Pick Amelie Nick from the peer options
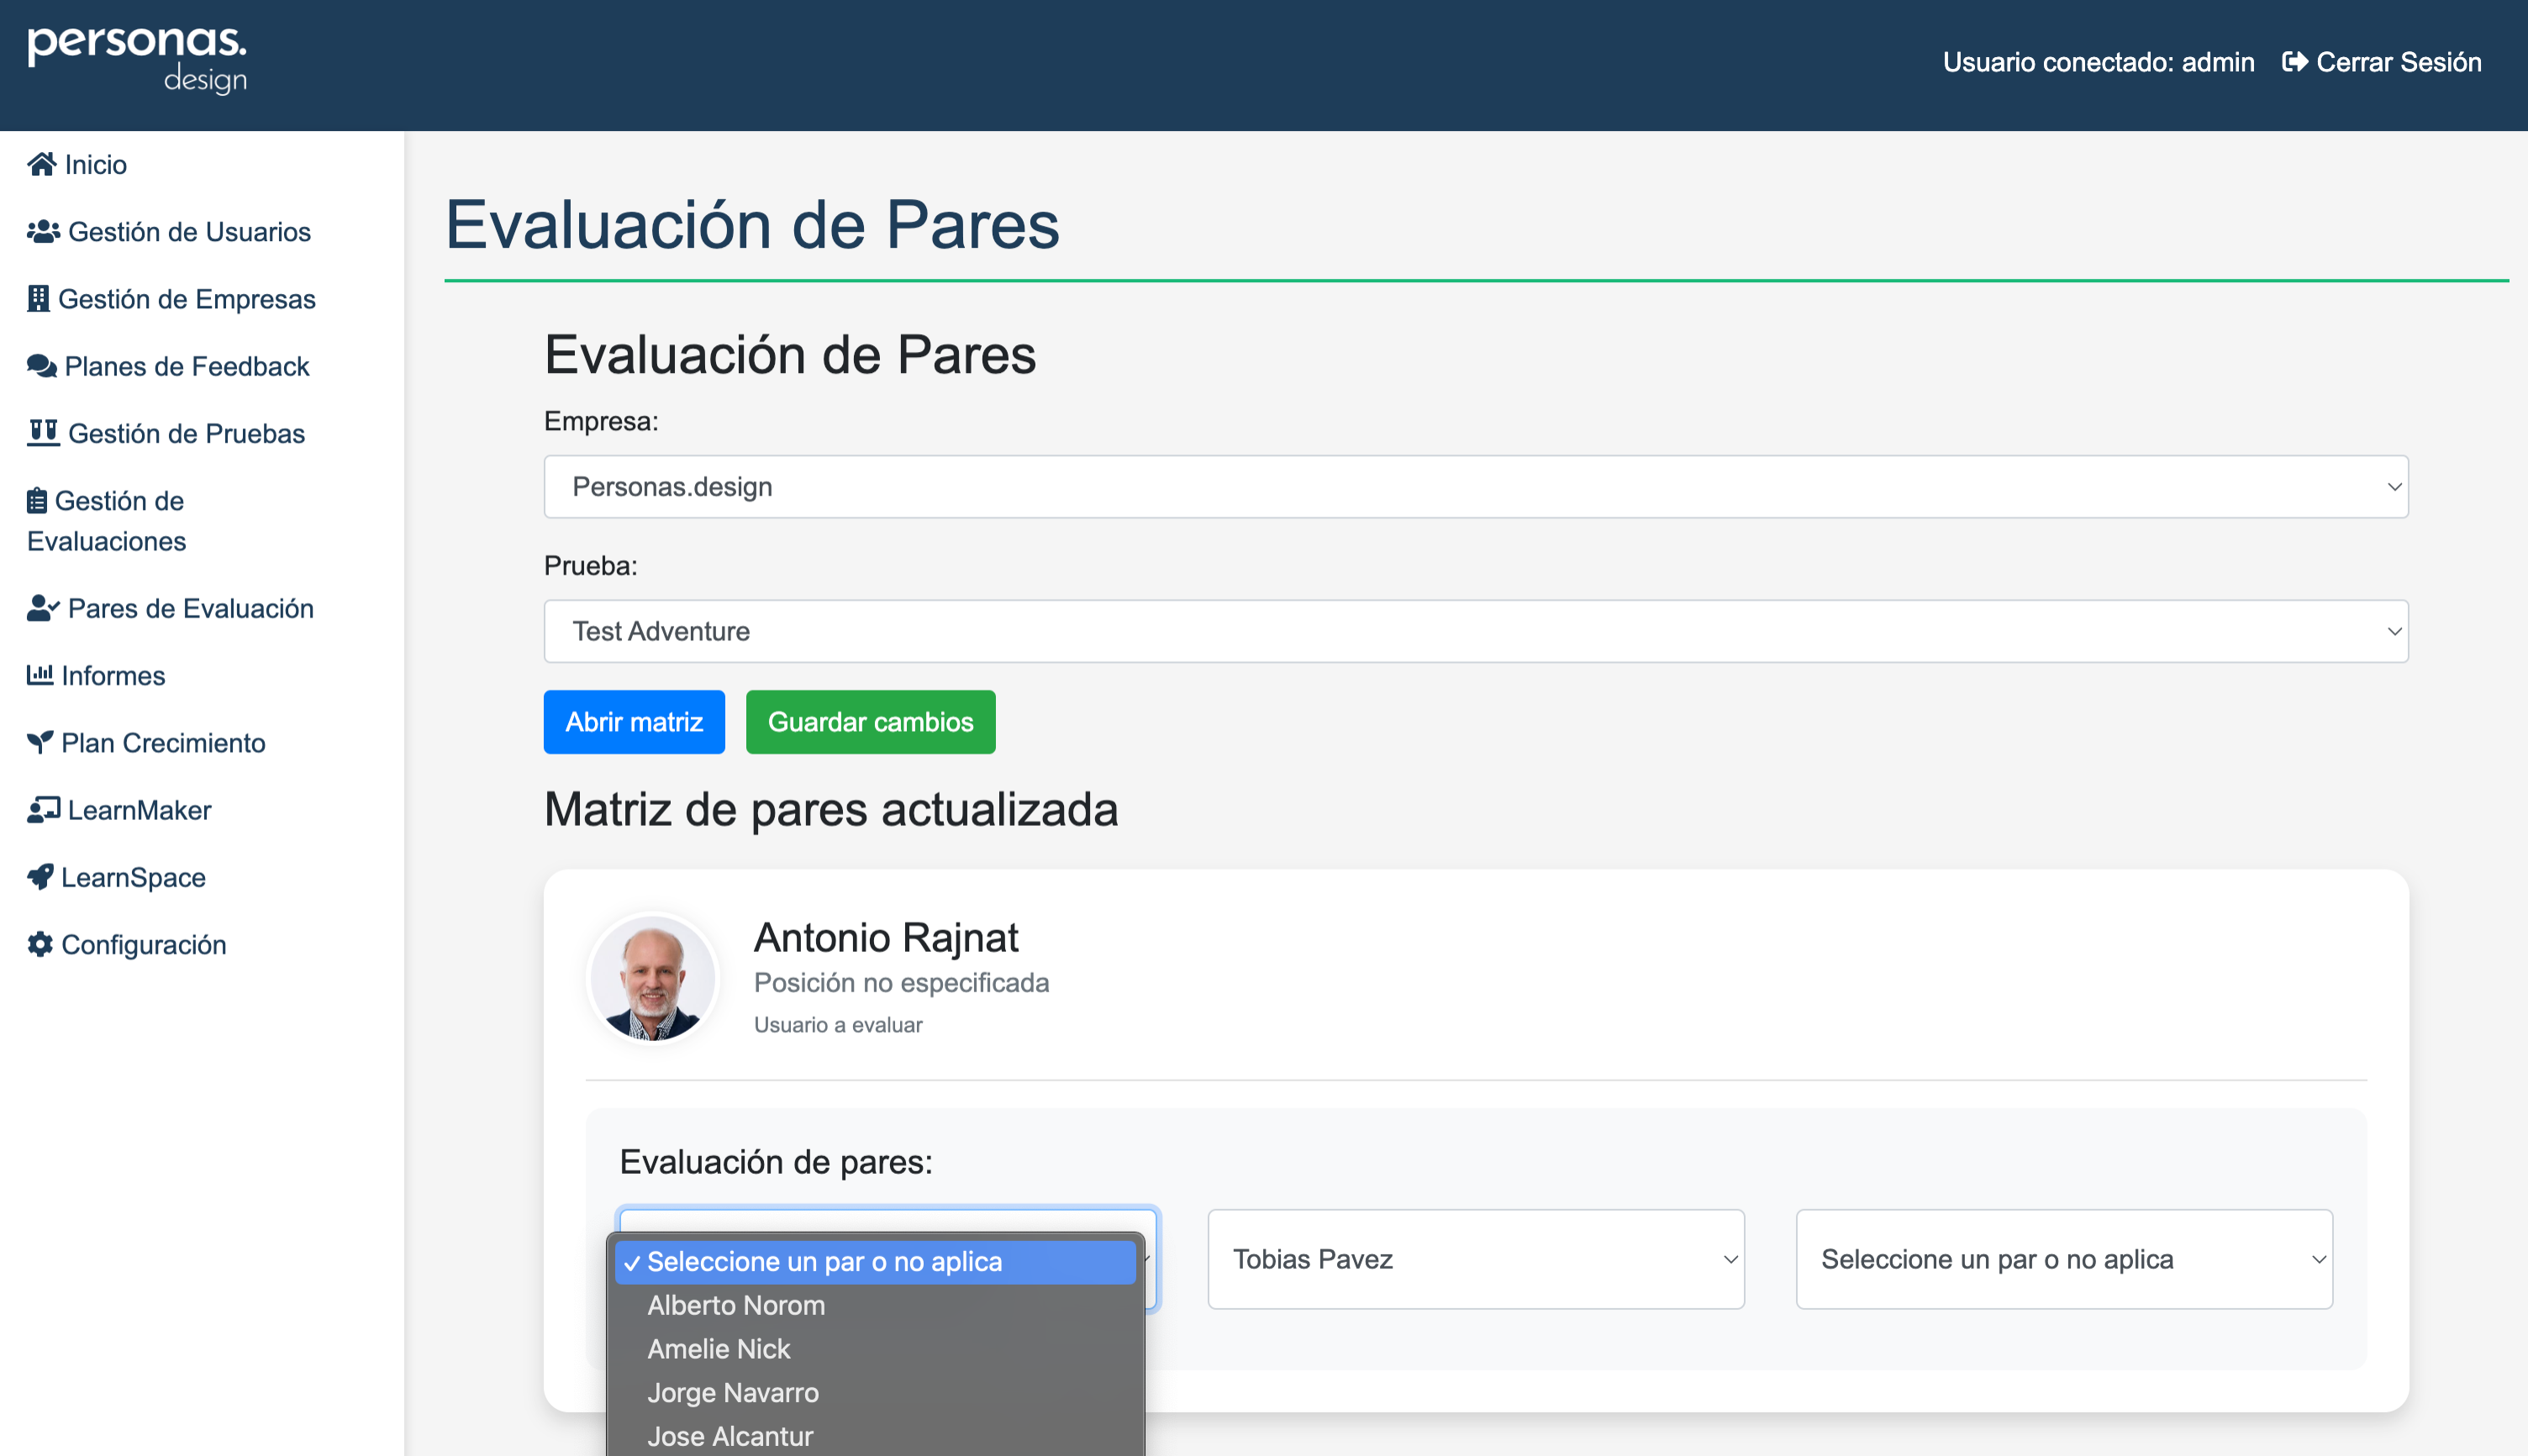This screenshot has height=1456, width=2528. [719, 1349]
